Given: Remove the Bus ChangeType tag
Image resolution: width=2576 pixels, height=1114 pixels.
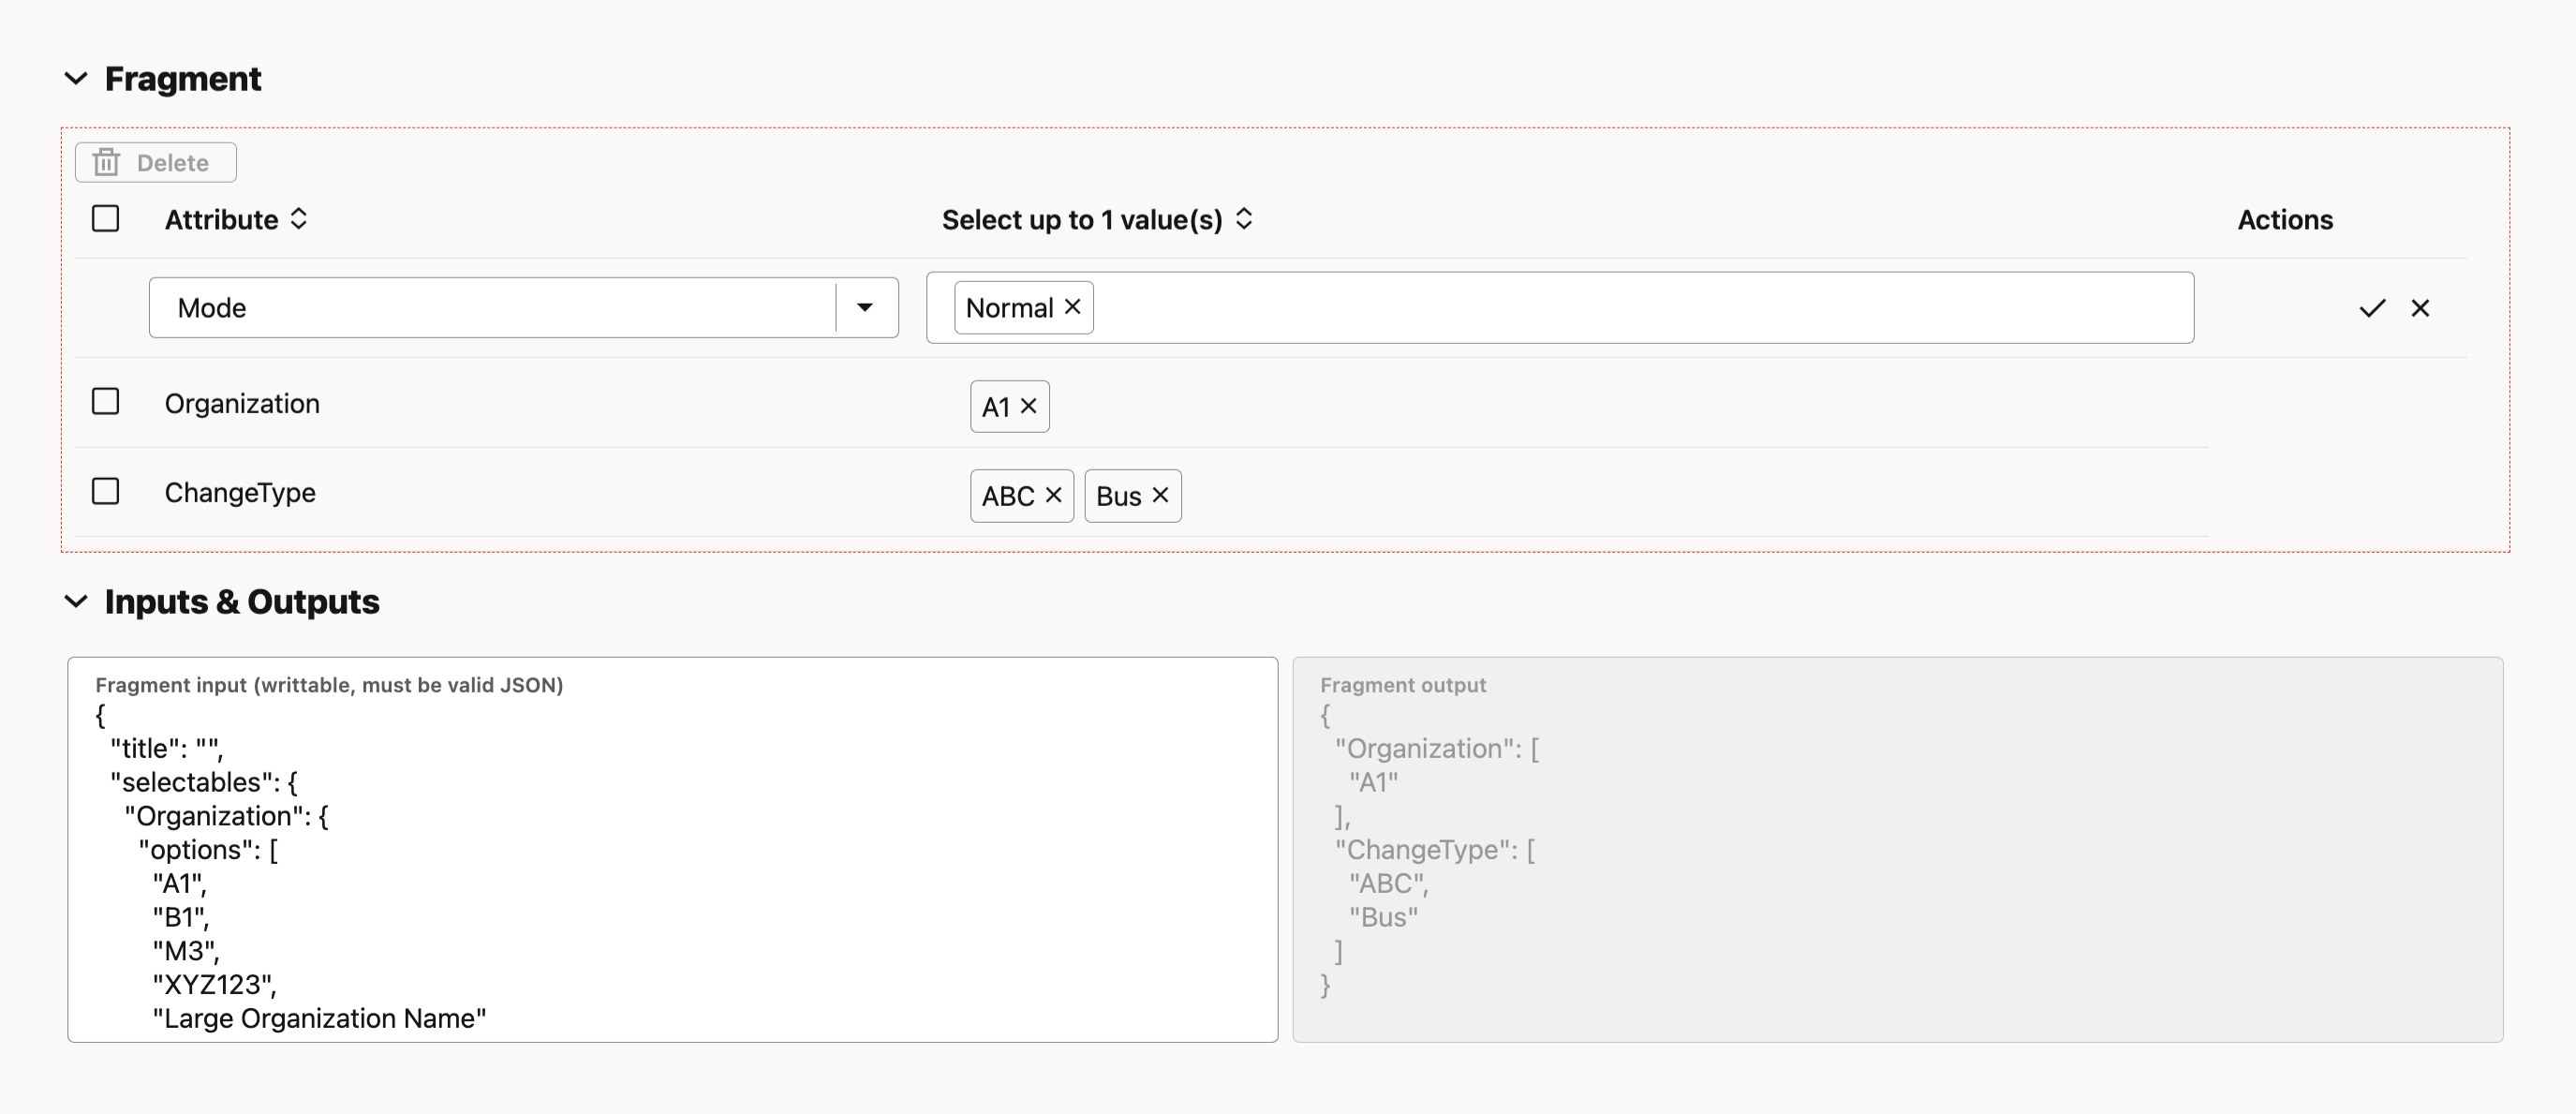Looking at the screenshot, I should [1160, 495].
